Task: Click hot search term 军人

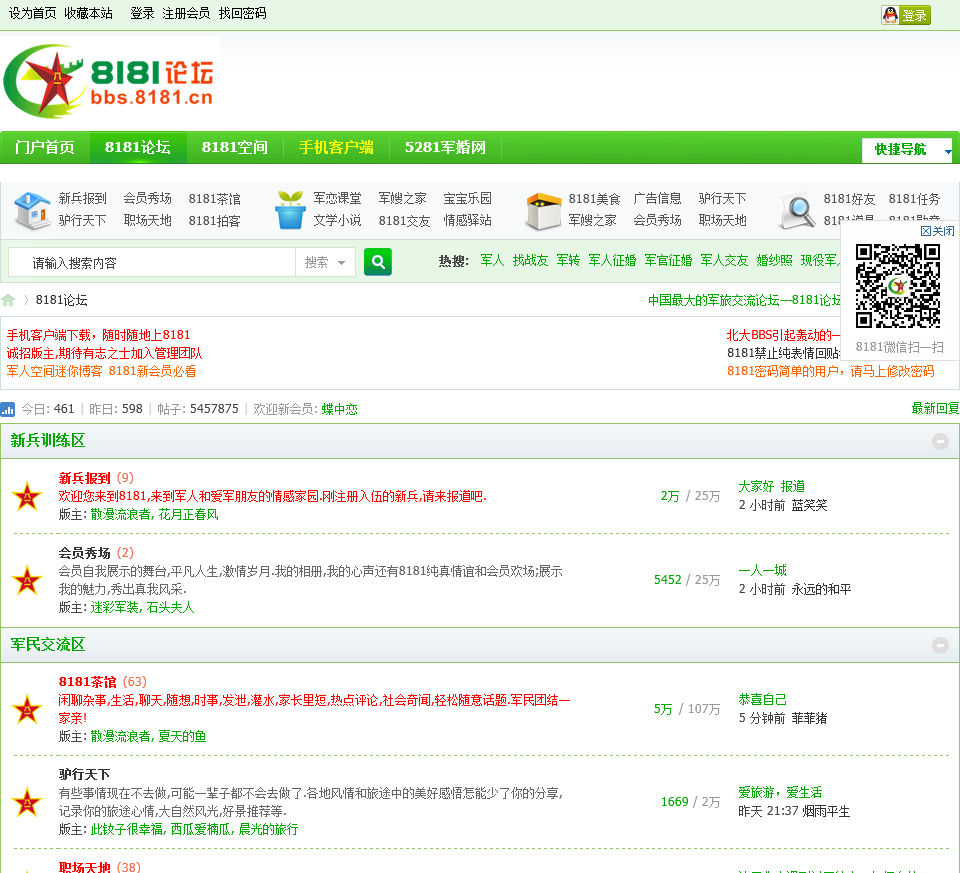Action: point(492,260)
